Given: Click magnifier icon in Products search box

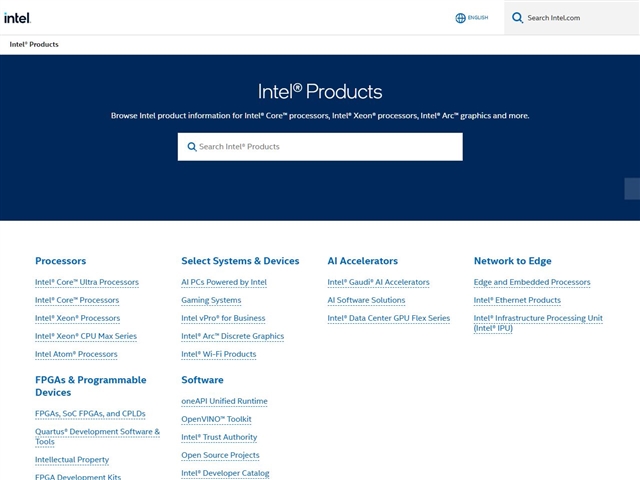Looking at the screenshot, I should [x=192, y=147].
